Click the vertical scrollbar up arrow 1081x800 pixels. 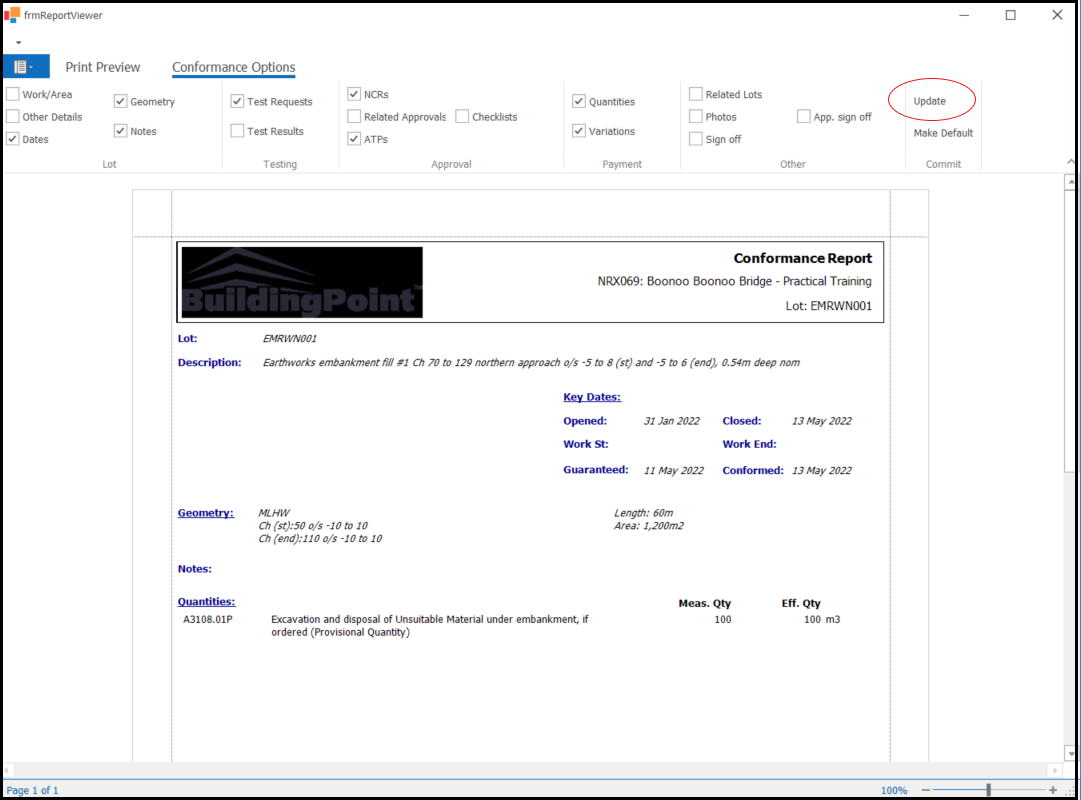(1071, 183)
